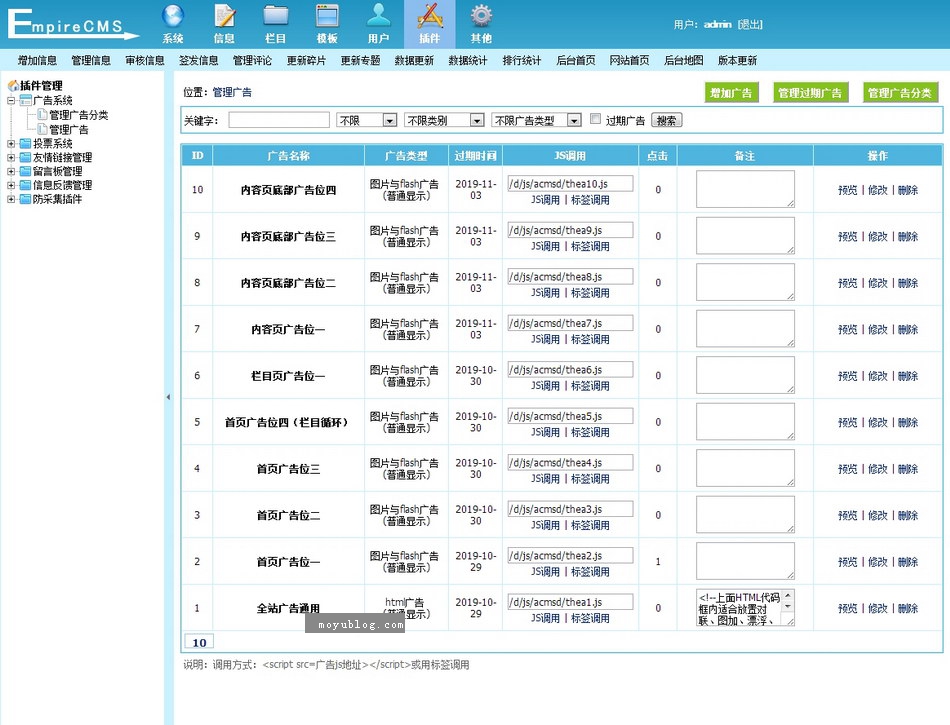Click the page icon beside 管理广告分类
Viewport: 950px width, 725px height.
click(x=42, y=114)
